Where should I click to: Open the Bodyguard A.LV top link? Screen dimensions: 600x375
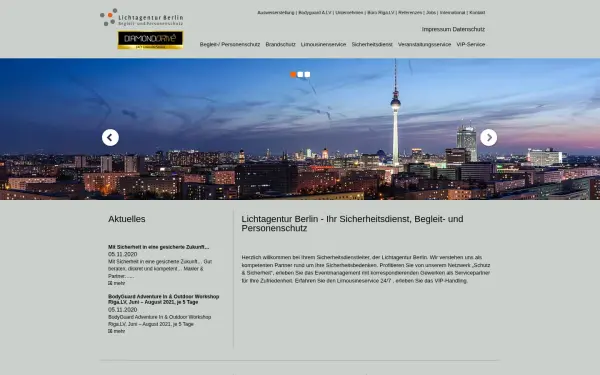[x=315, y=13]
